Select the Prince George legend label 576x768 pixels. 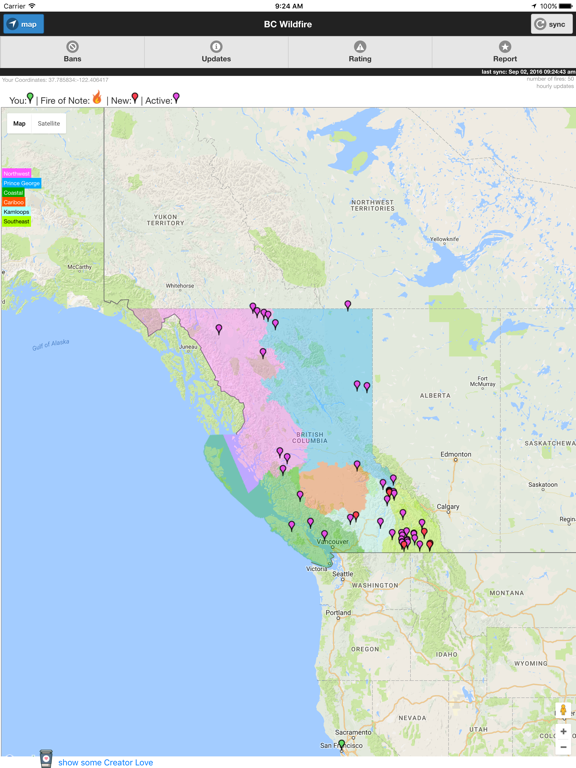pos(22,183)
